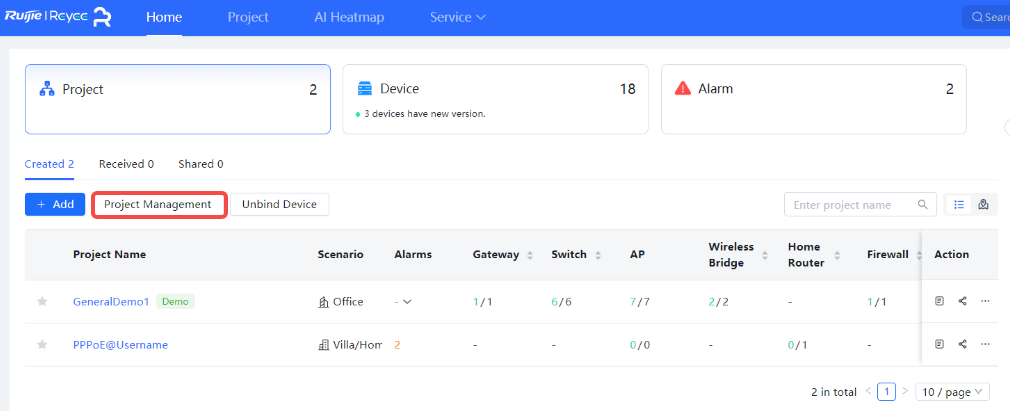Open the 10 / page size dropdown

coord(951,392)
